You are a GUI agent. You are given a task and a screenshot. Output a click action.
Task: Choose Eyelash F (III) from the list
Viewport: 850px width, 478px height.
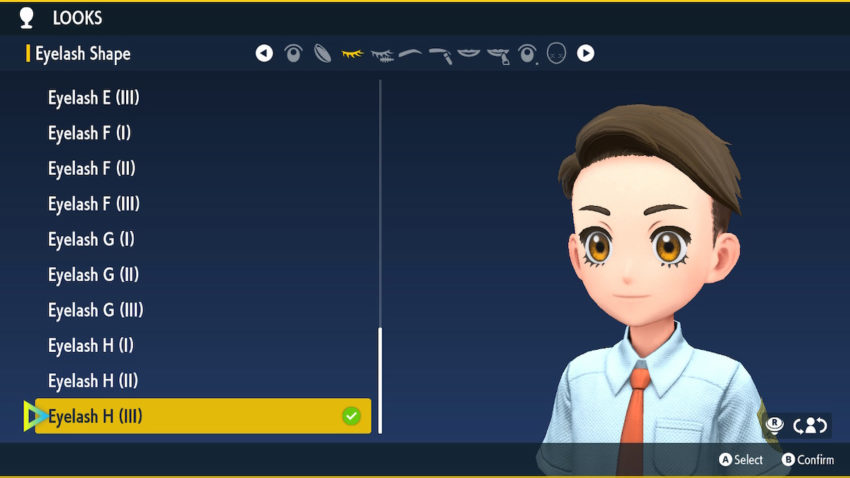pyautogui.click(x=94, y=204)
